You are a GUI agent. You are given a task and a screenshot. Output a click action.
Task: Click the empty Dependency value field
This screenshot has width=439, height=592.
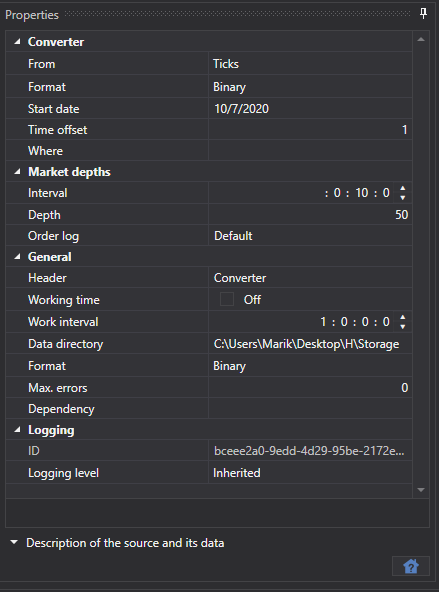click(x=310, y=409)
